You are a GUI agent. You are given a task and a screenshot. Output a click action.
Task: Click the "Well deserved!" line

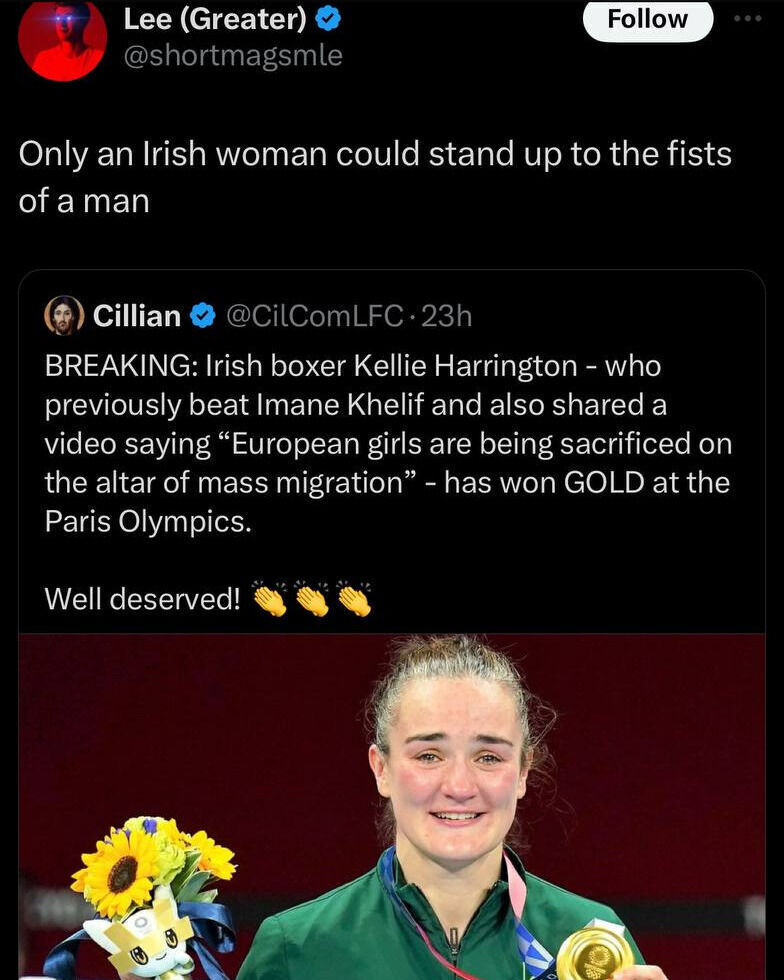pyautogui.click(x=142, y=599)
